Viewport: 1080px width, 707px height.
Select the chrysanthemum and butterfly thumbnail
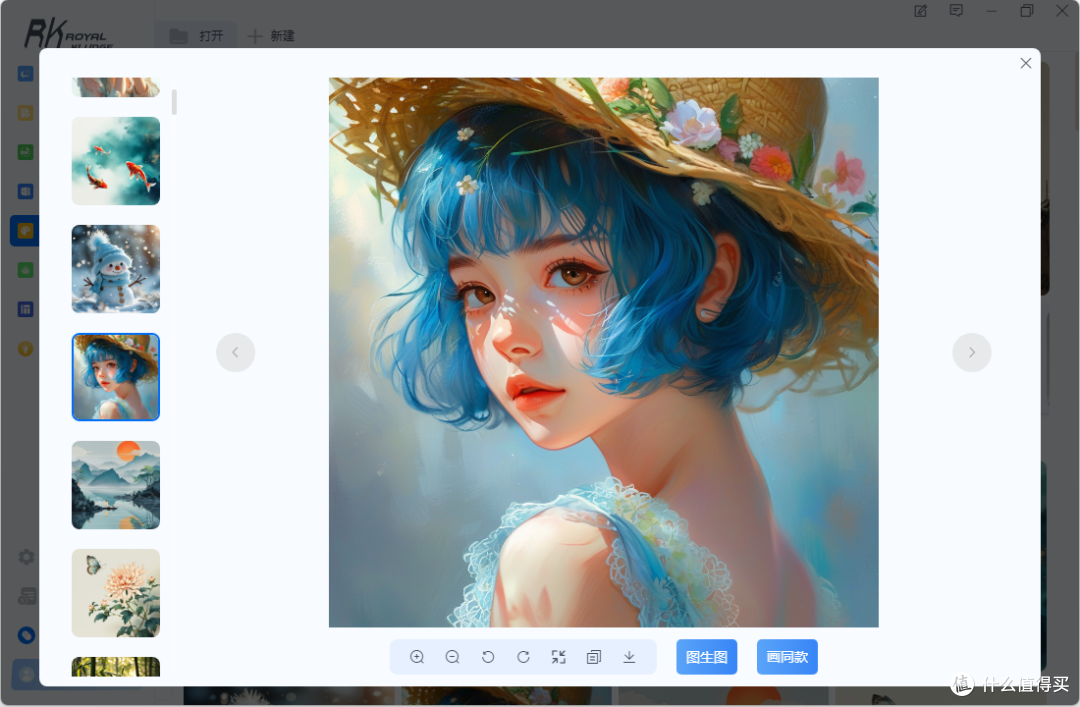[x=116, y=593]
